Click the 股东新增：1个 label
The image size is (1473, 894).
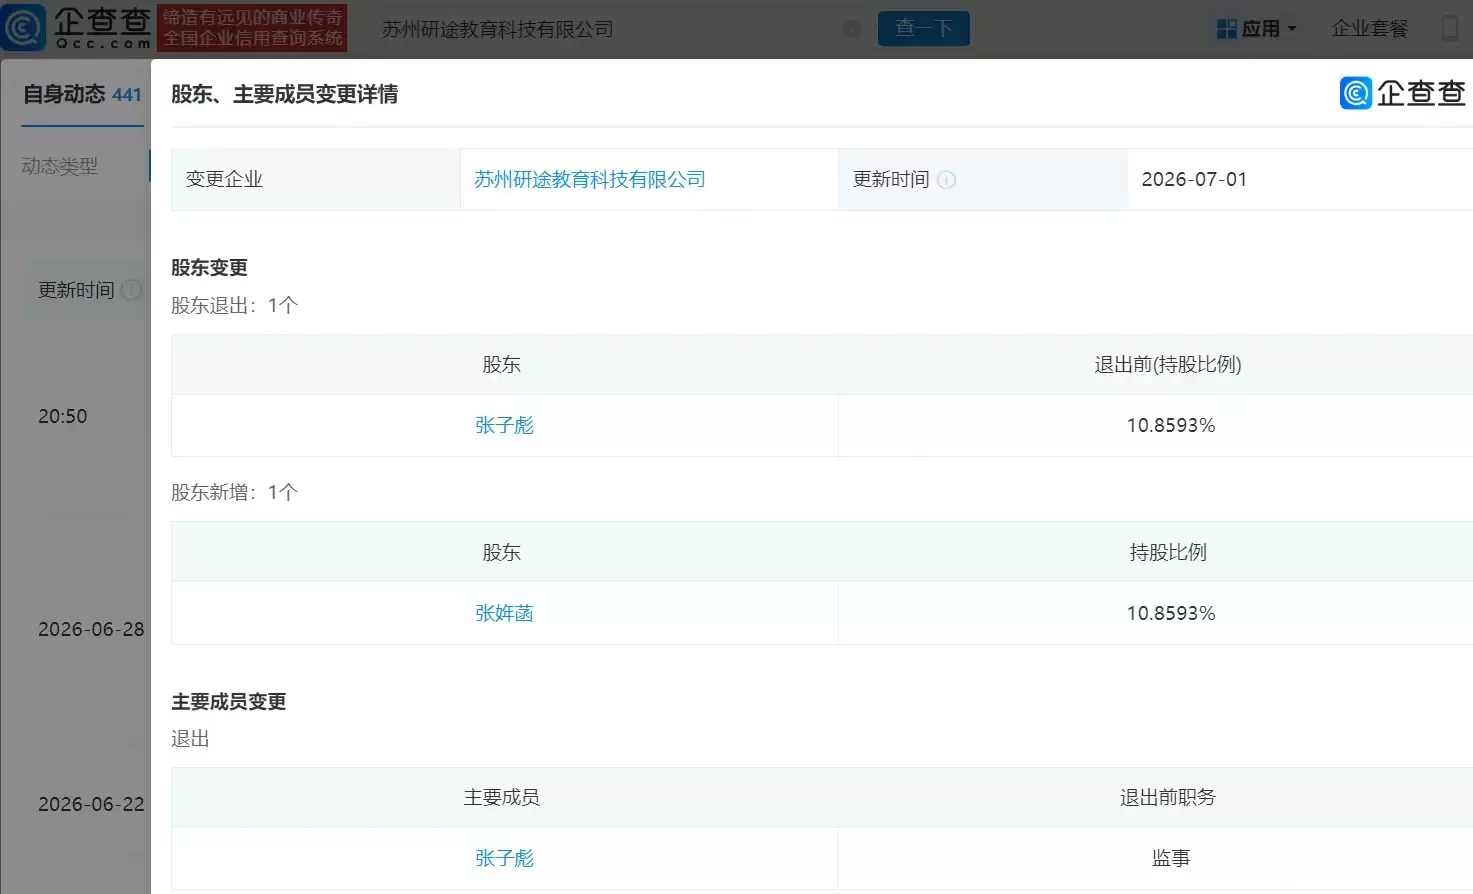234,492
